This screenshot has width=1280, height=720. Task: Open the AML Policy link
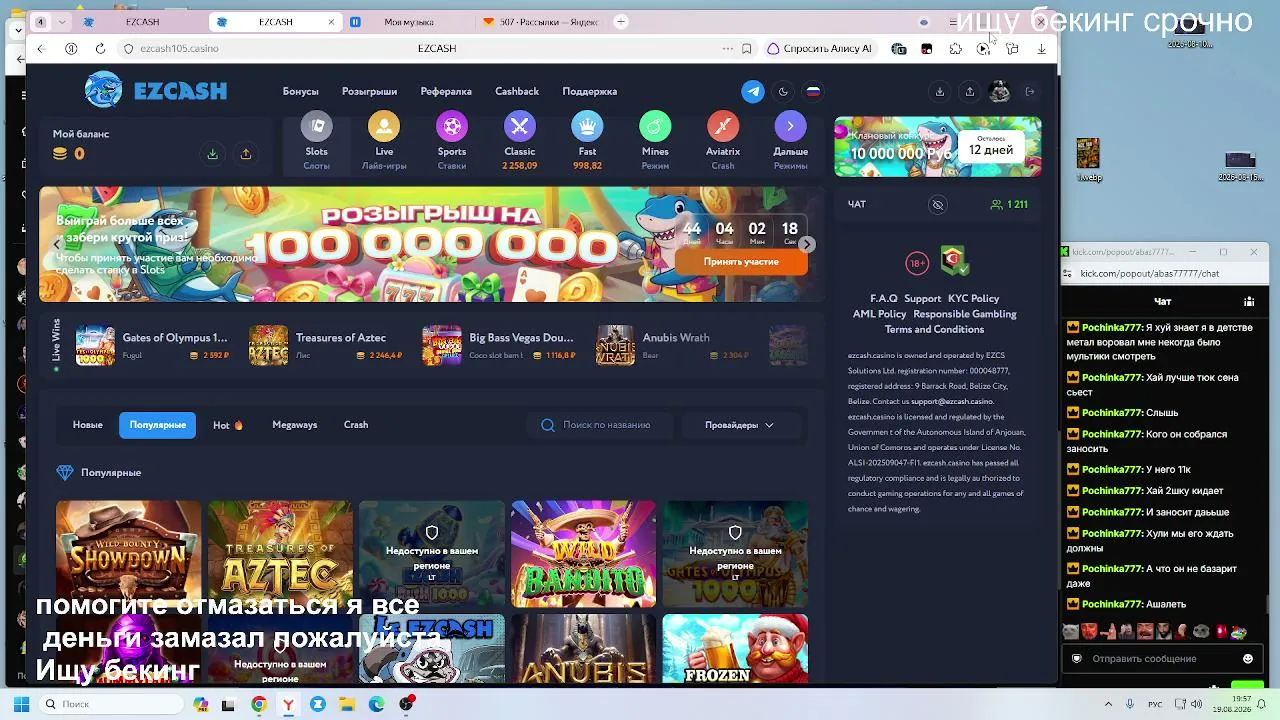click(x=879, y=314)
